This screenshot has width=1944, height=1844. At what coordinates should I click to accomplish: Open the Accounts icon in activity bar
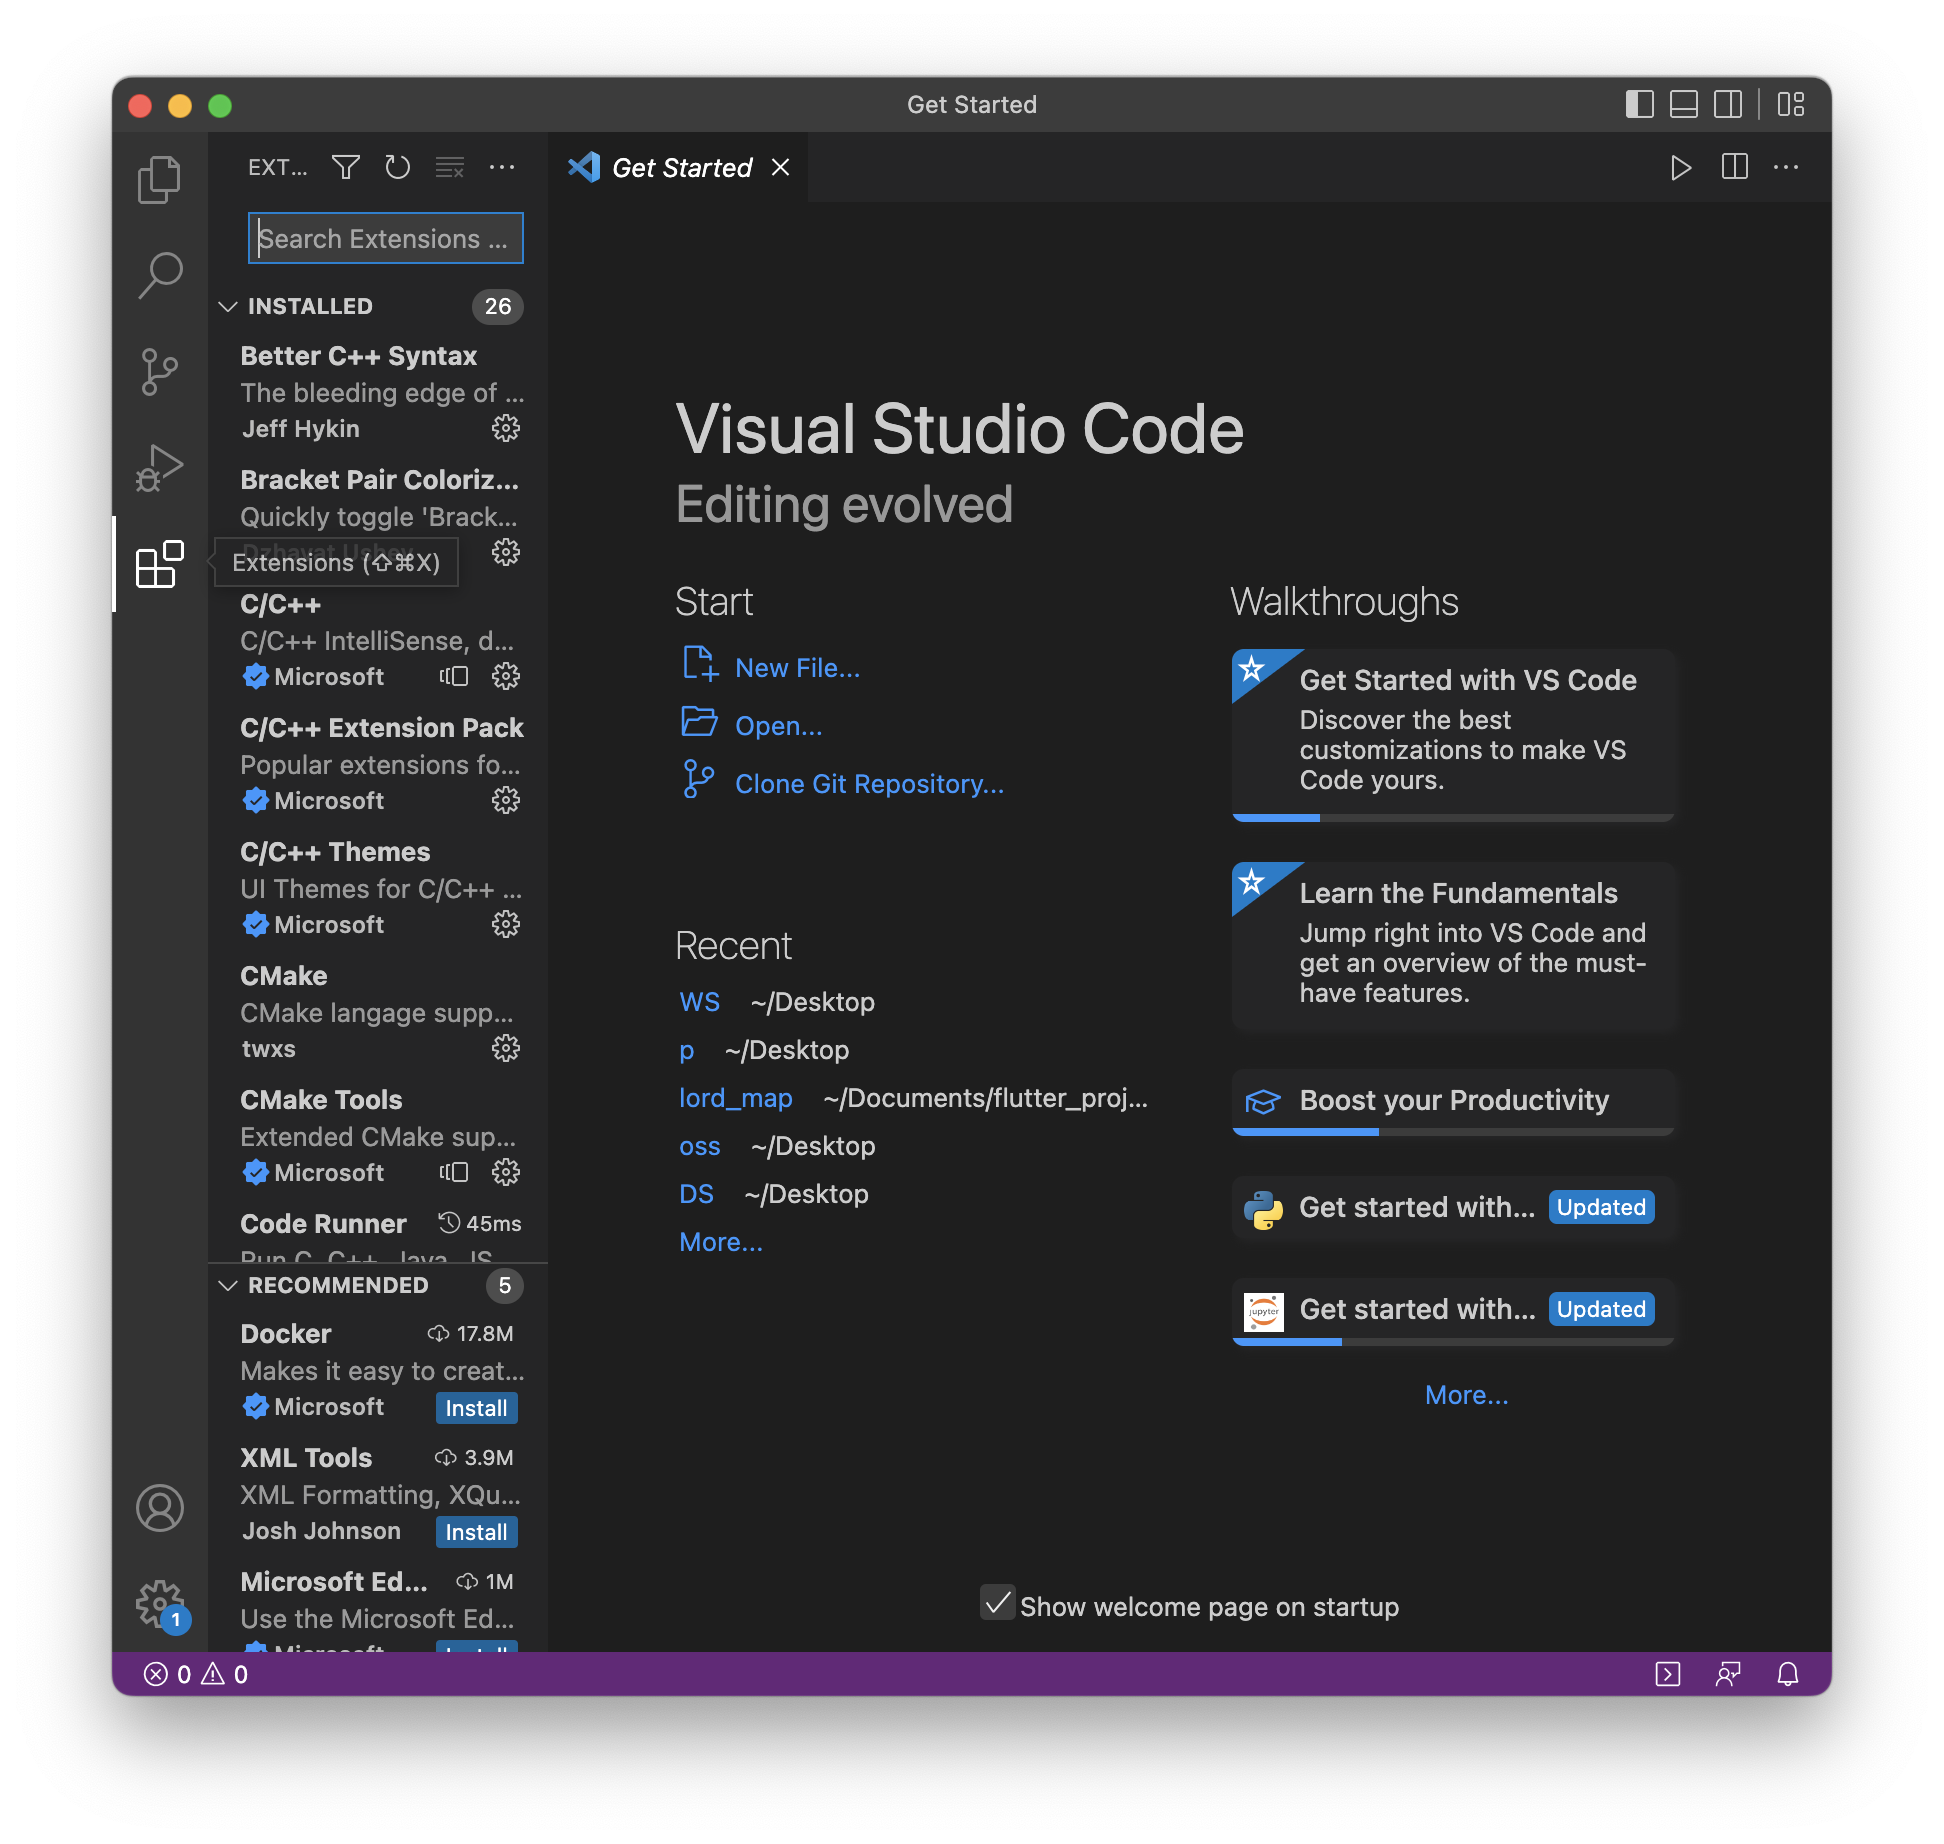point(159,1507)
